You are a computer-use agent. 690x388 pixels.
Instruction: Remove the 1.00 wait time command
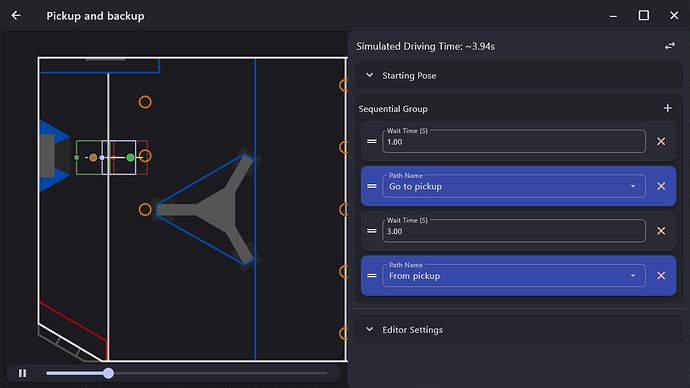[661, 142]
